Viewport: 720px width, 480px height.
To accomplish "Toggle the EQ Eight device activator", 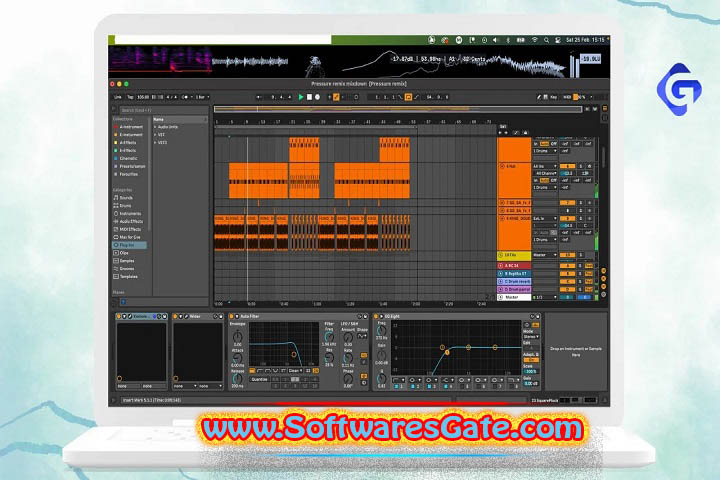I will pos(376,316).
